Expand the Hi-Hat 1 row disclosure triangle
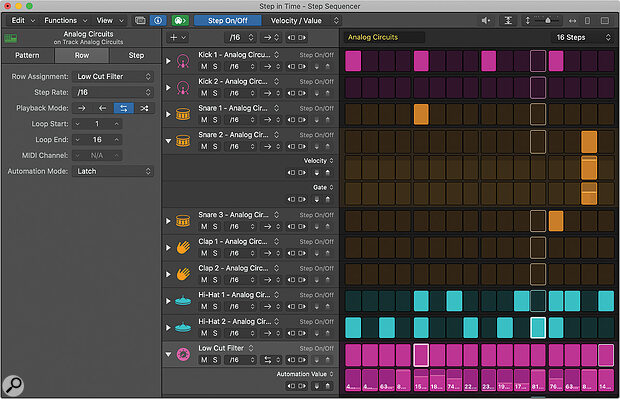 168,301
